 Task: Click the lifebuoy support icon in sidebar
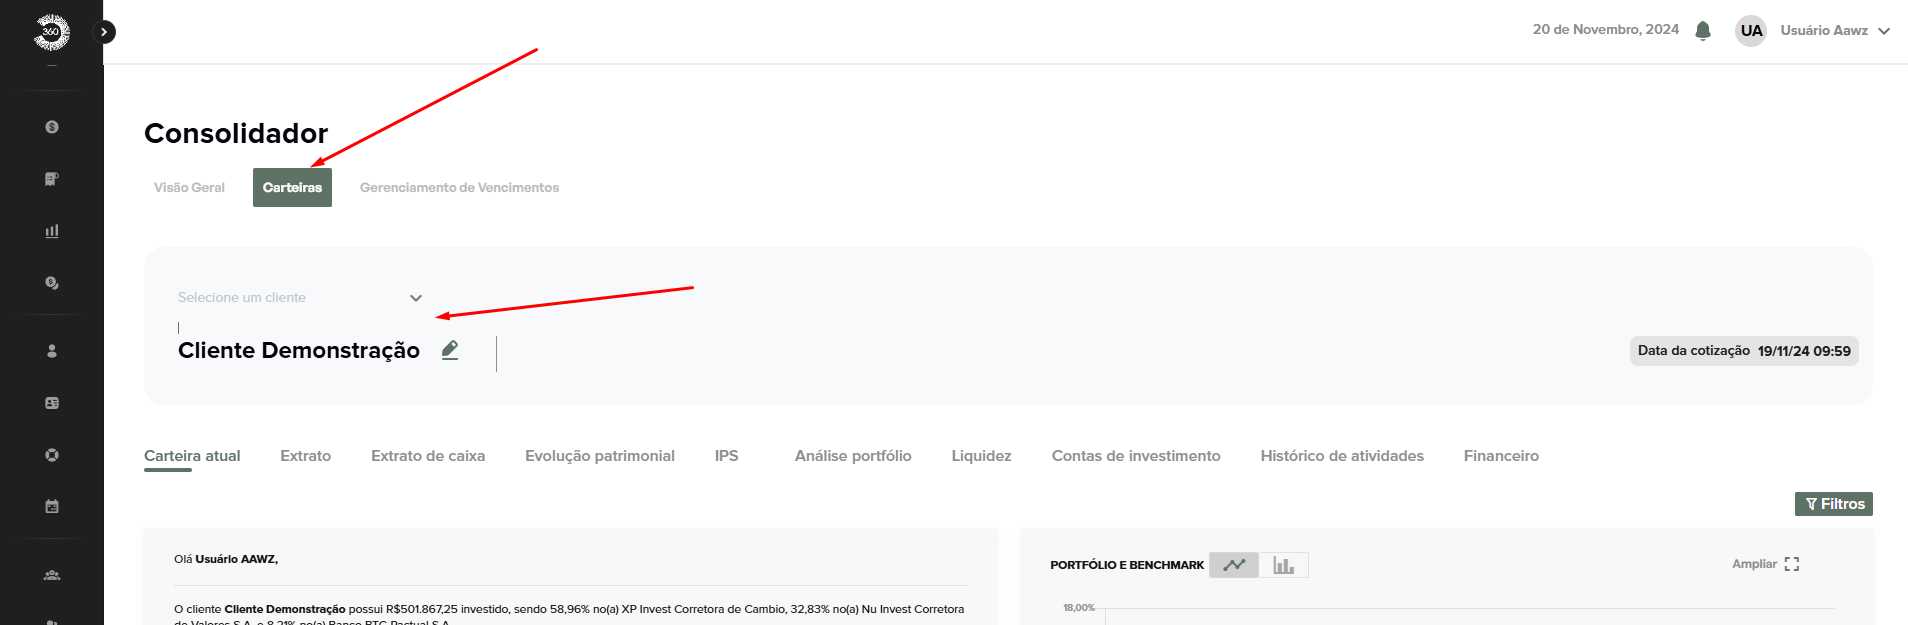(x=52, y=455)
